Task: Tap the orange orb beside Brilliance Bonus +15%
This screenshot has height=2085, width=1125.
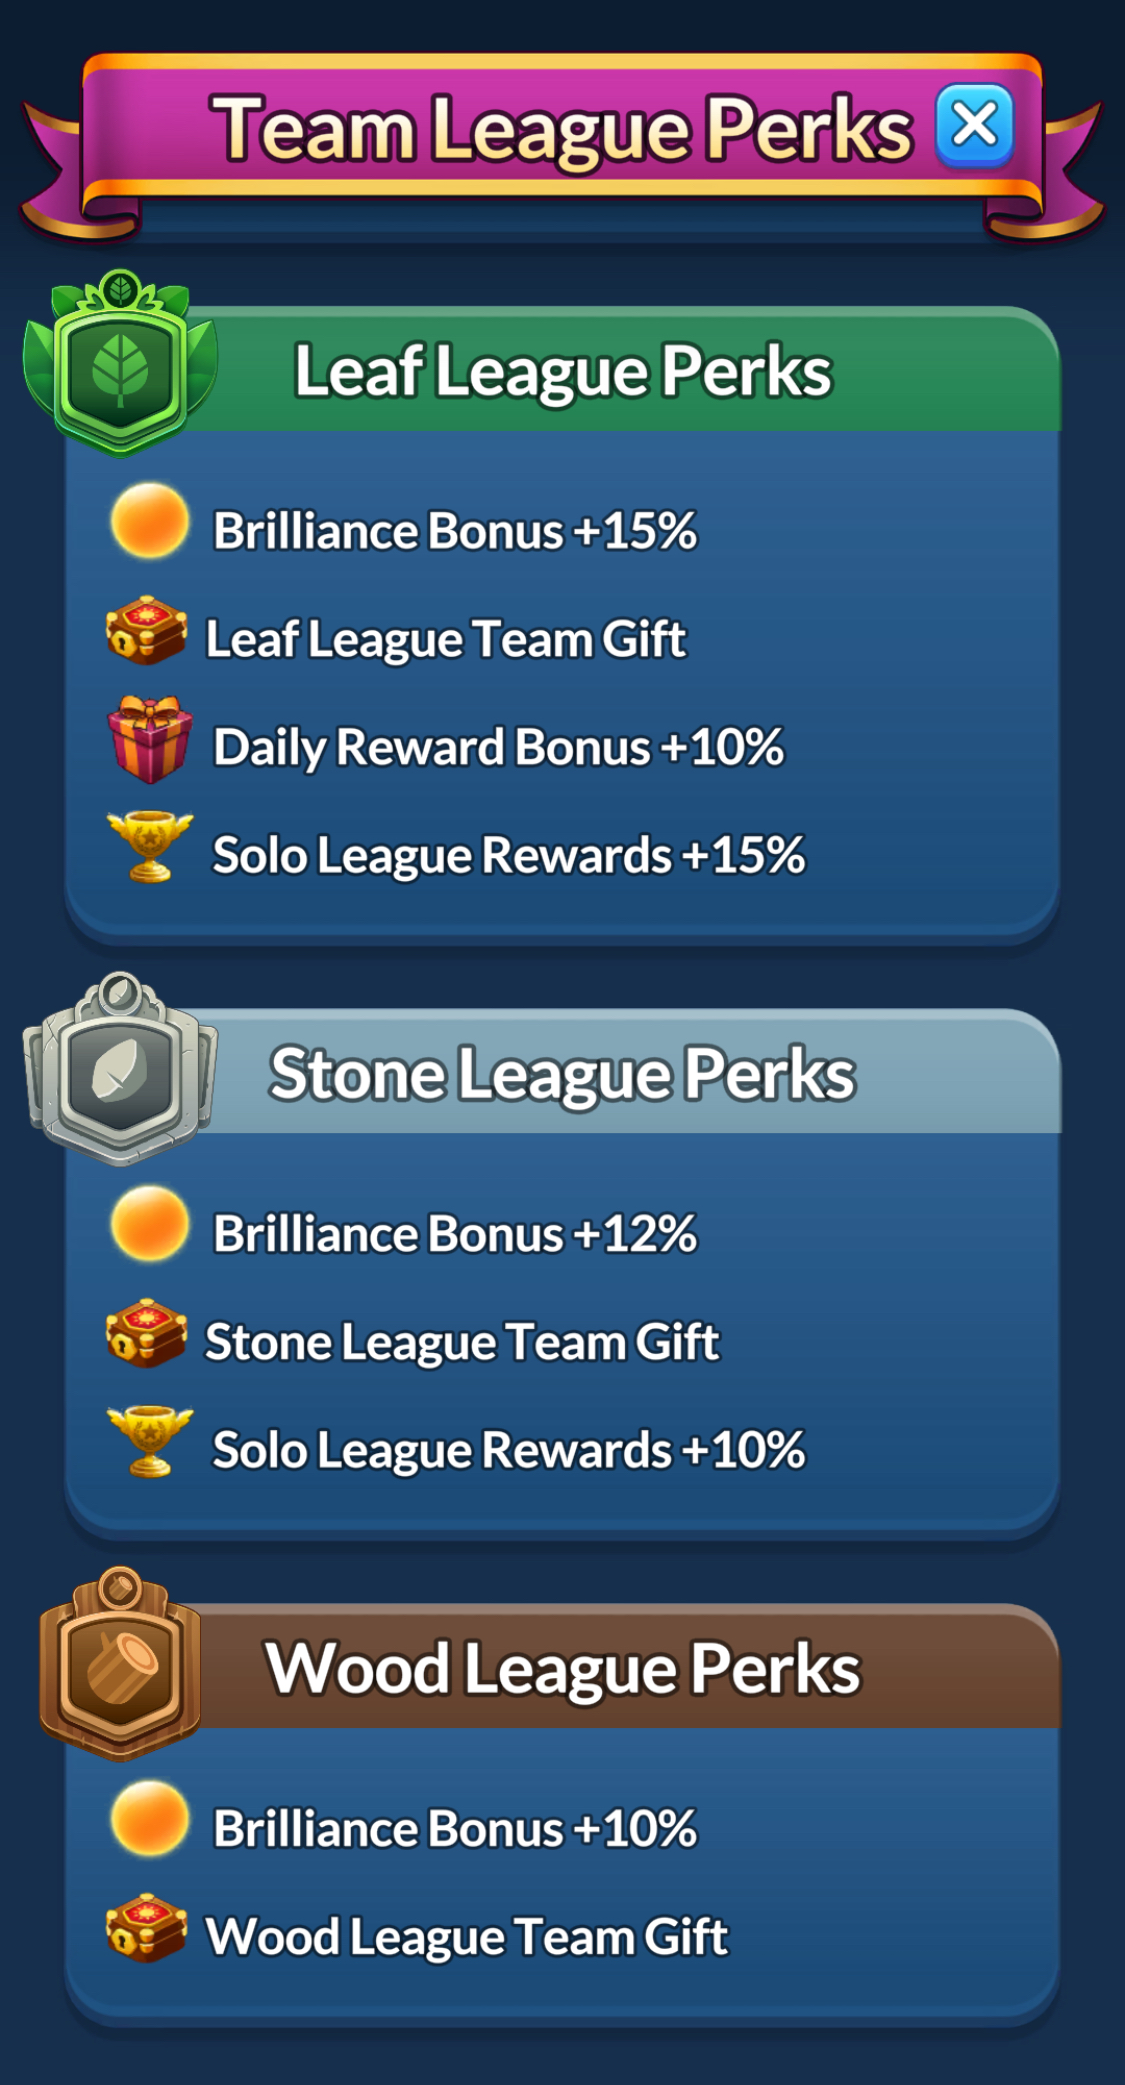Action: [149, 520]
